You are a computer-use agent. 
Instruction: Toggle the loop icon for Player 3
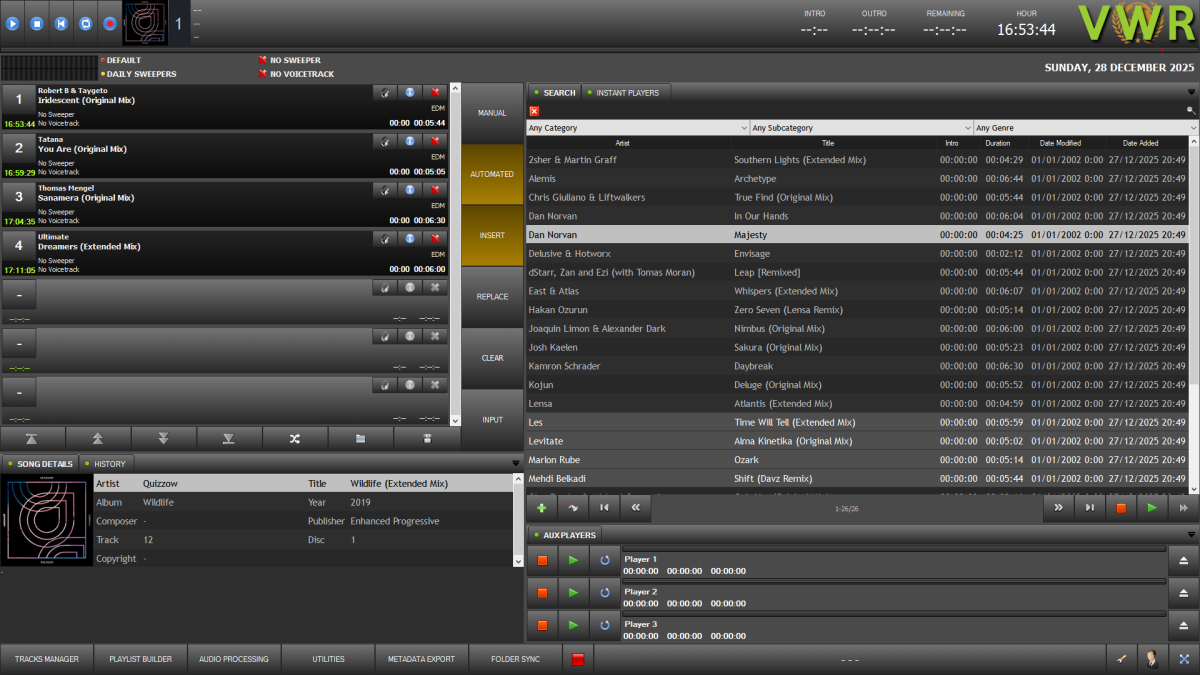(x=603, y=624)
